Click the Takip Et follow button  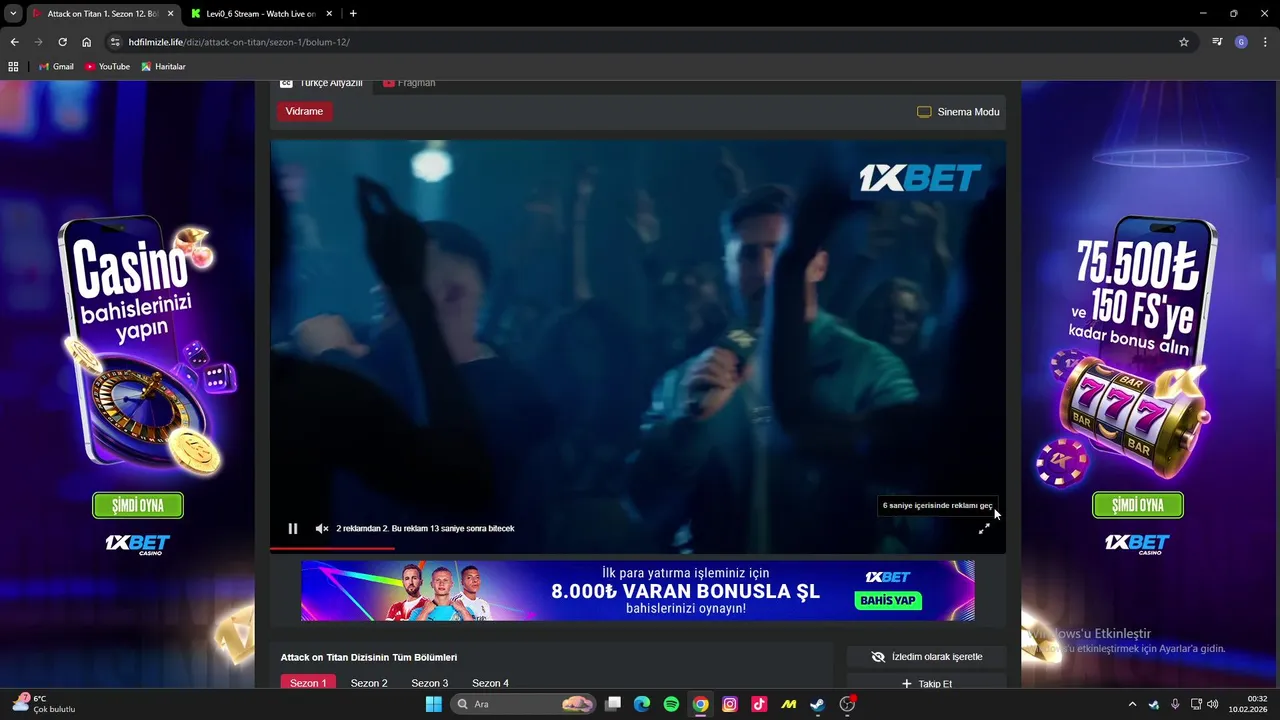coord(926,683)
